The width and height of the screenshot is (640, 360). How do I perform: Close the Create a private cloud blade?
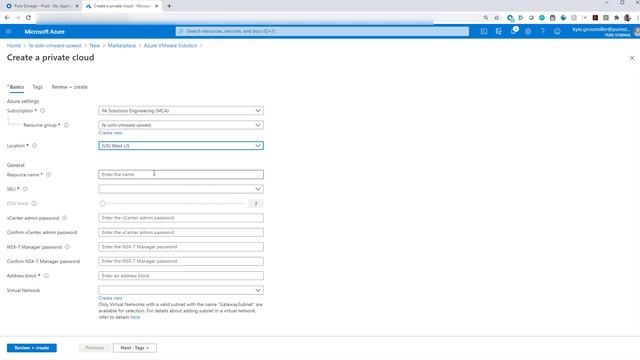pyautogui.click(x=632, y=58)
